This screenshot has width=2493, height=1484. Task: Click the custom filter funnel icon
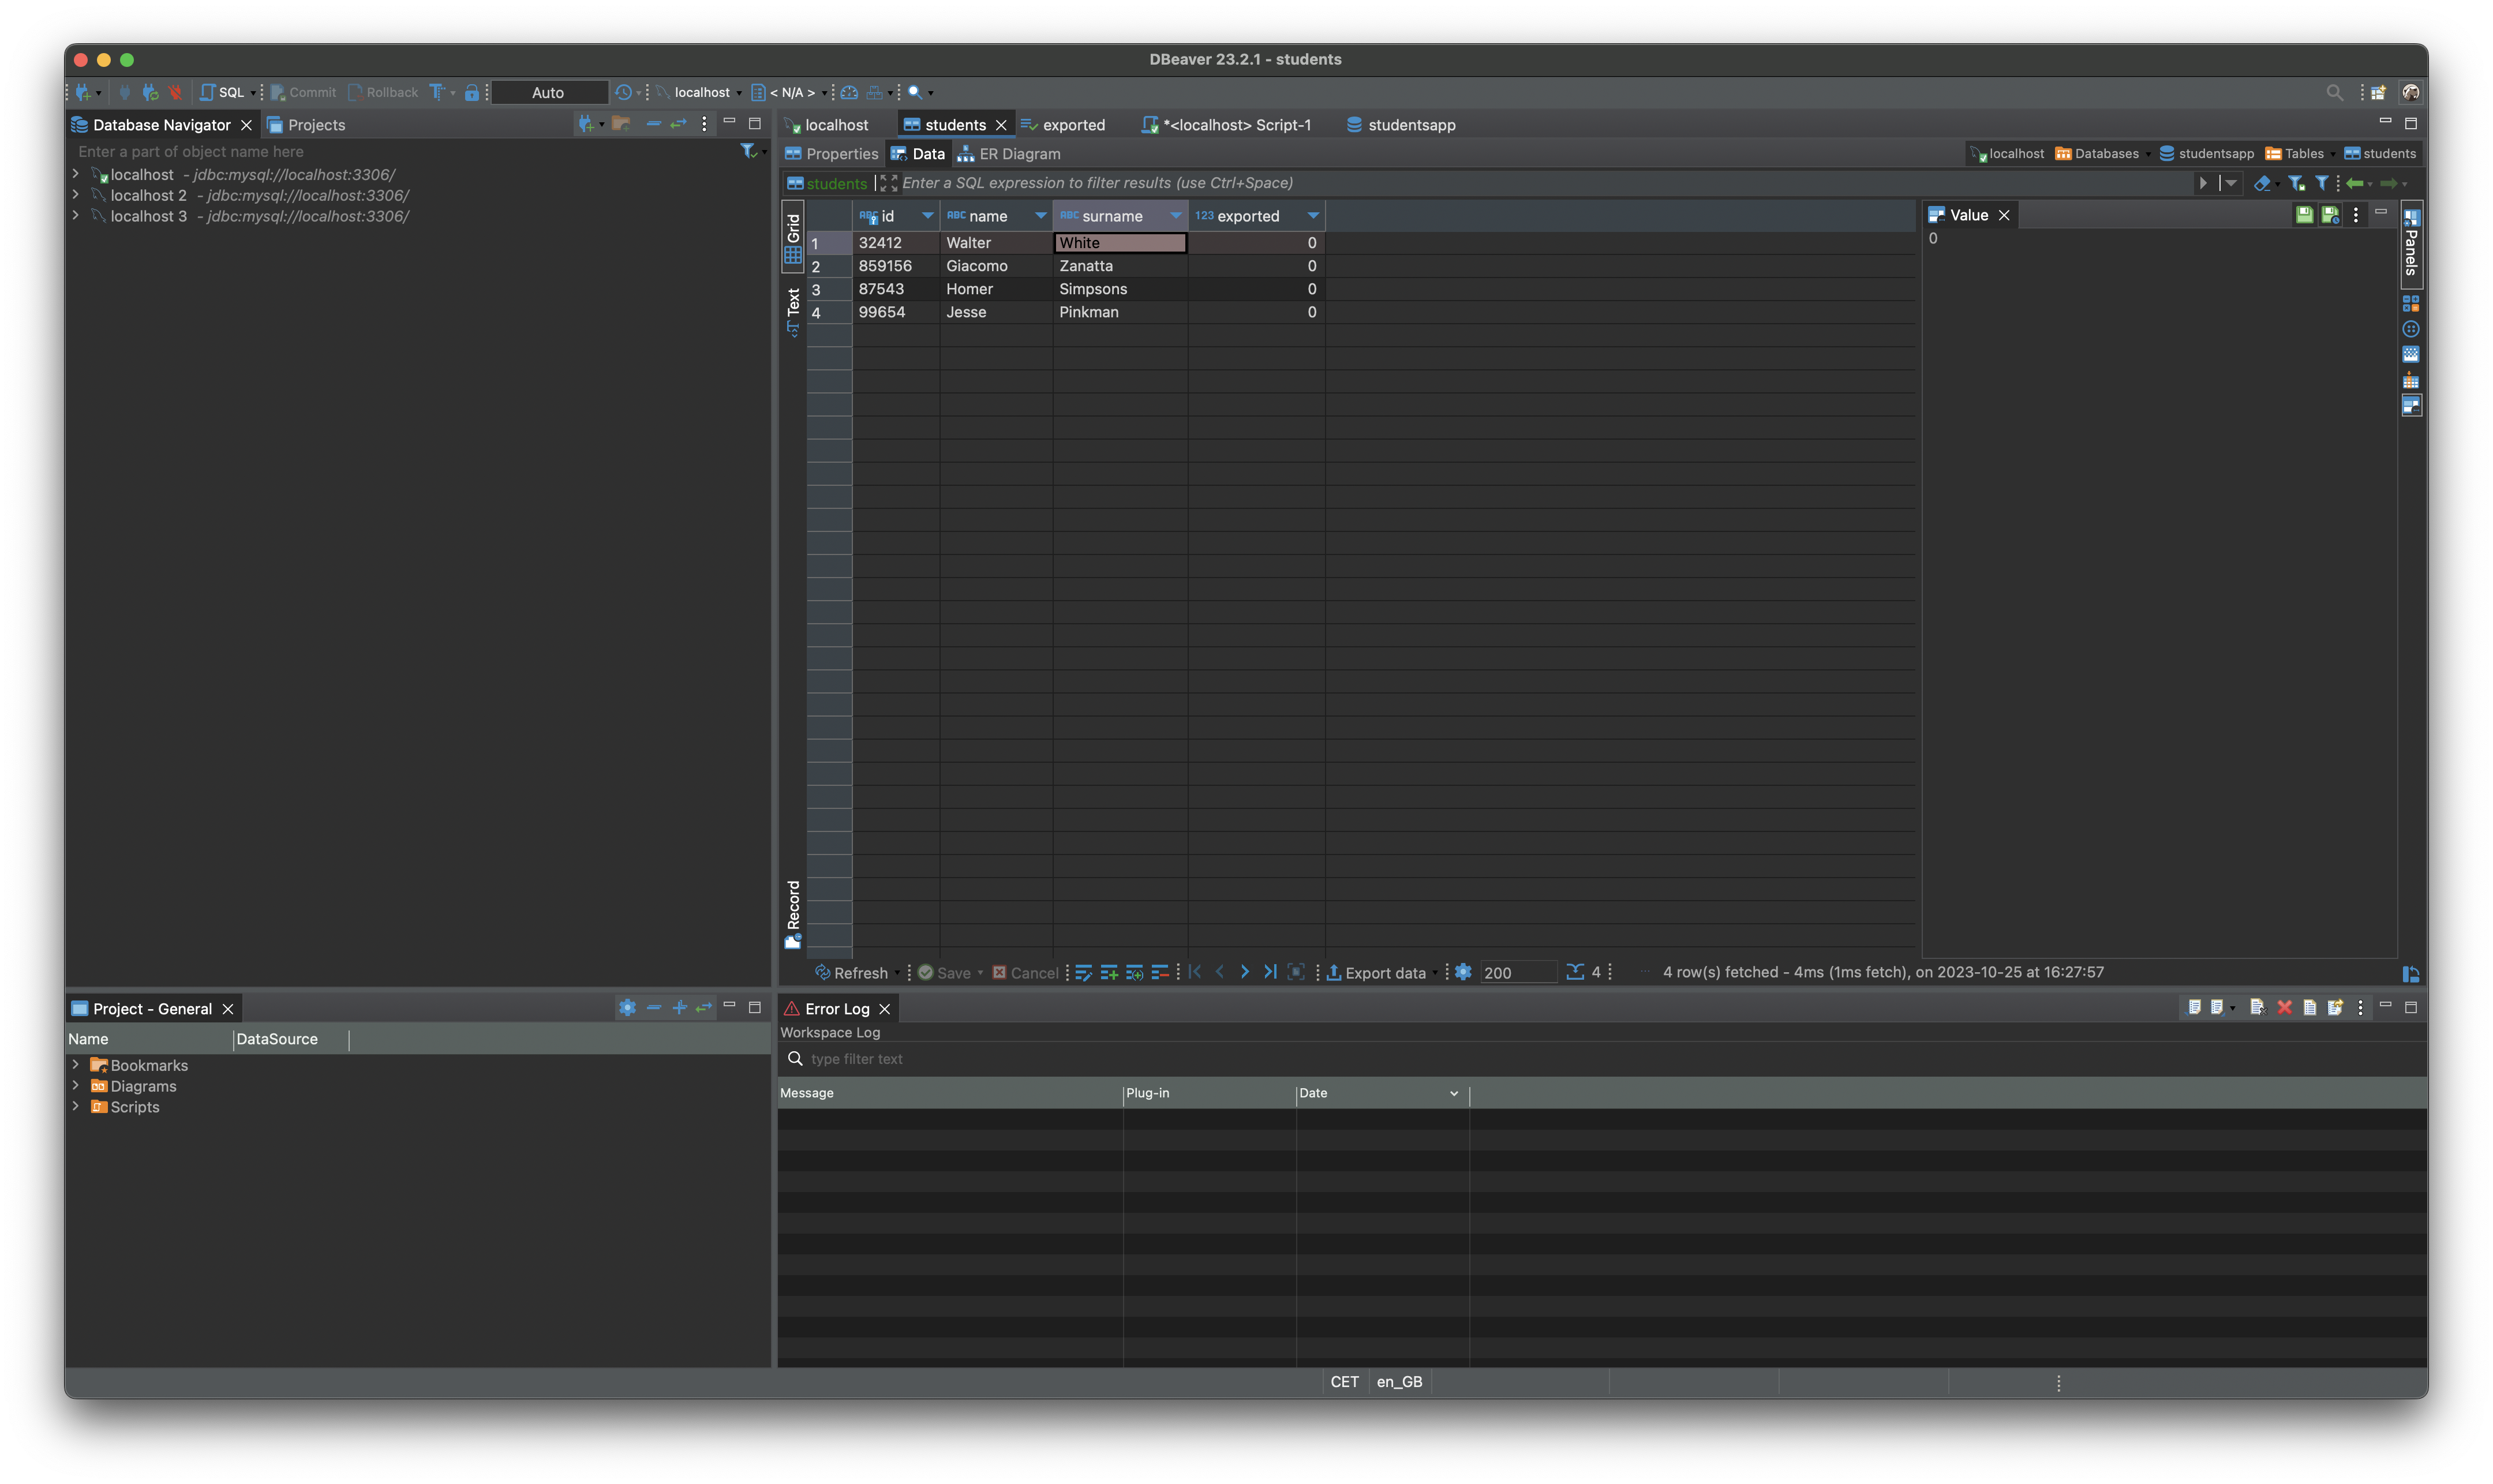pos(2321,183)
